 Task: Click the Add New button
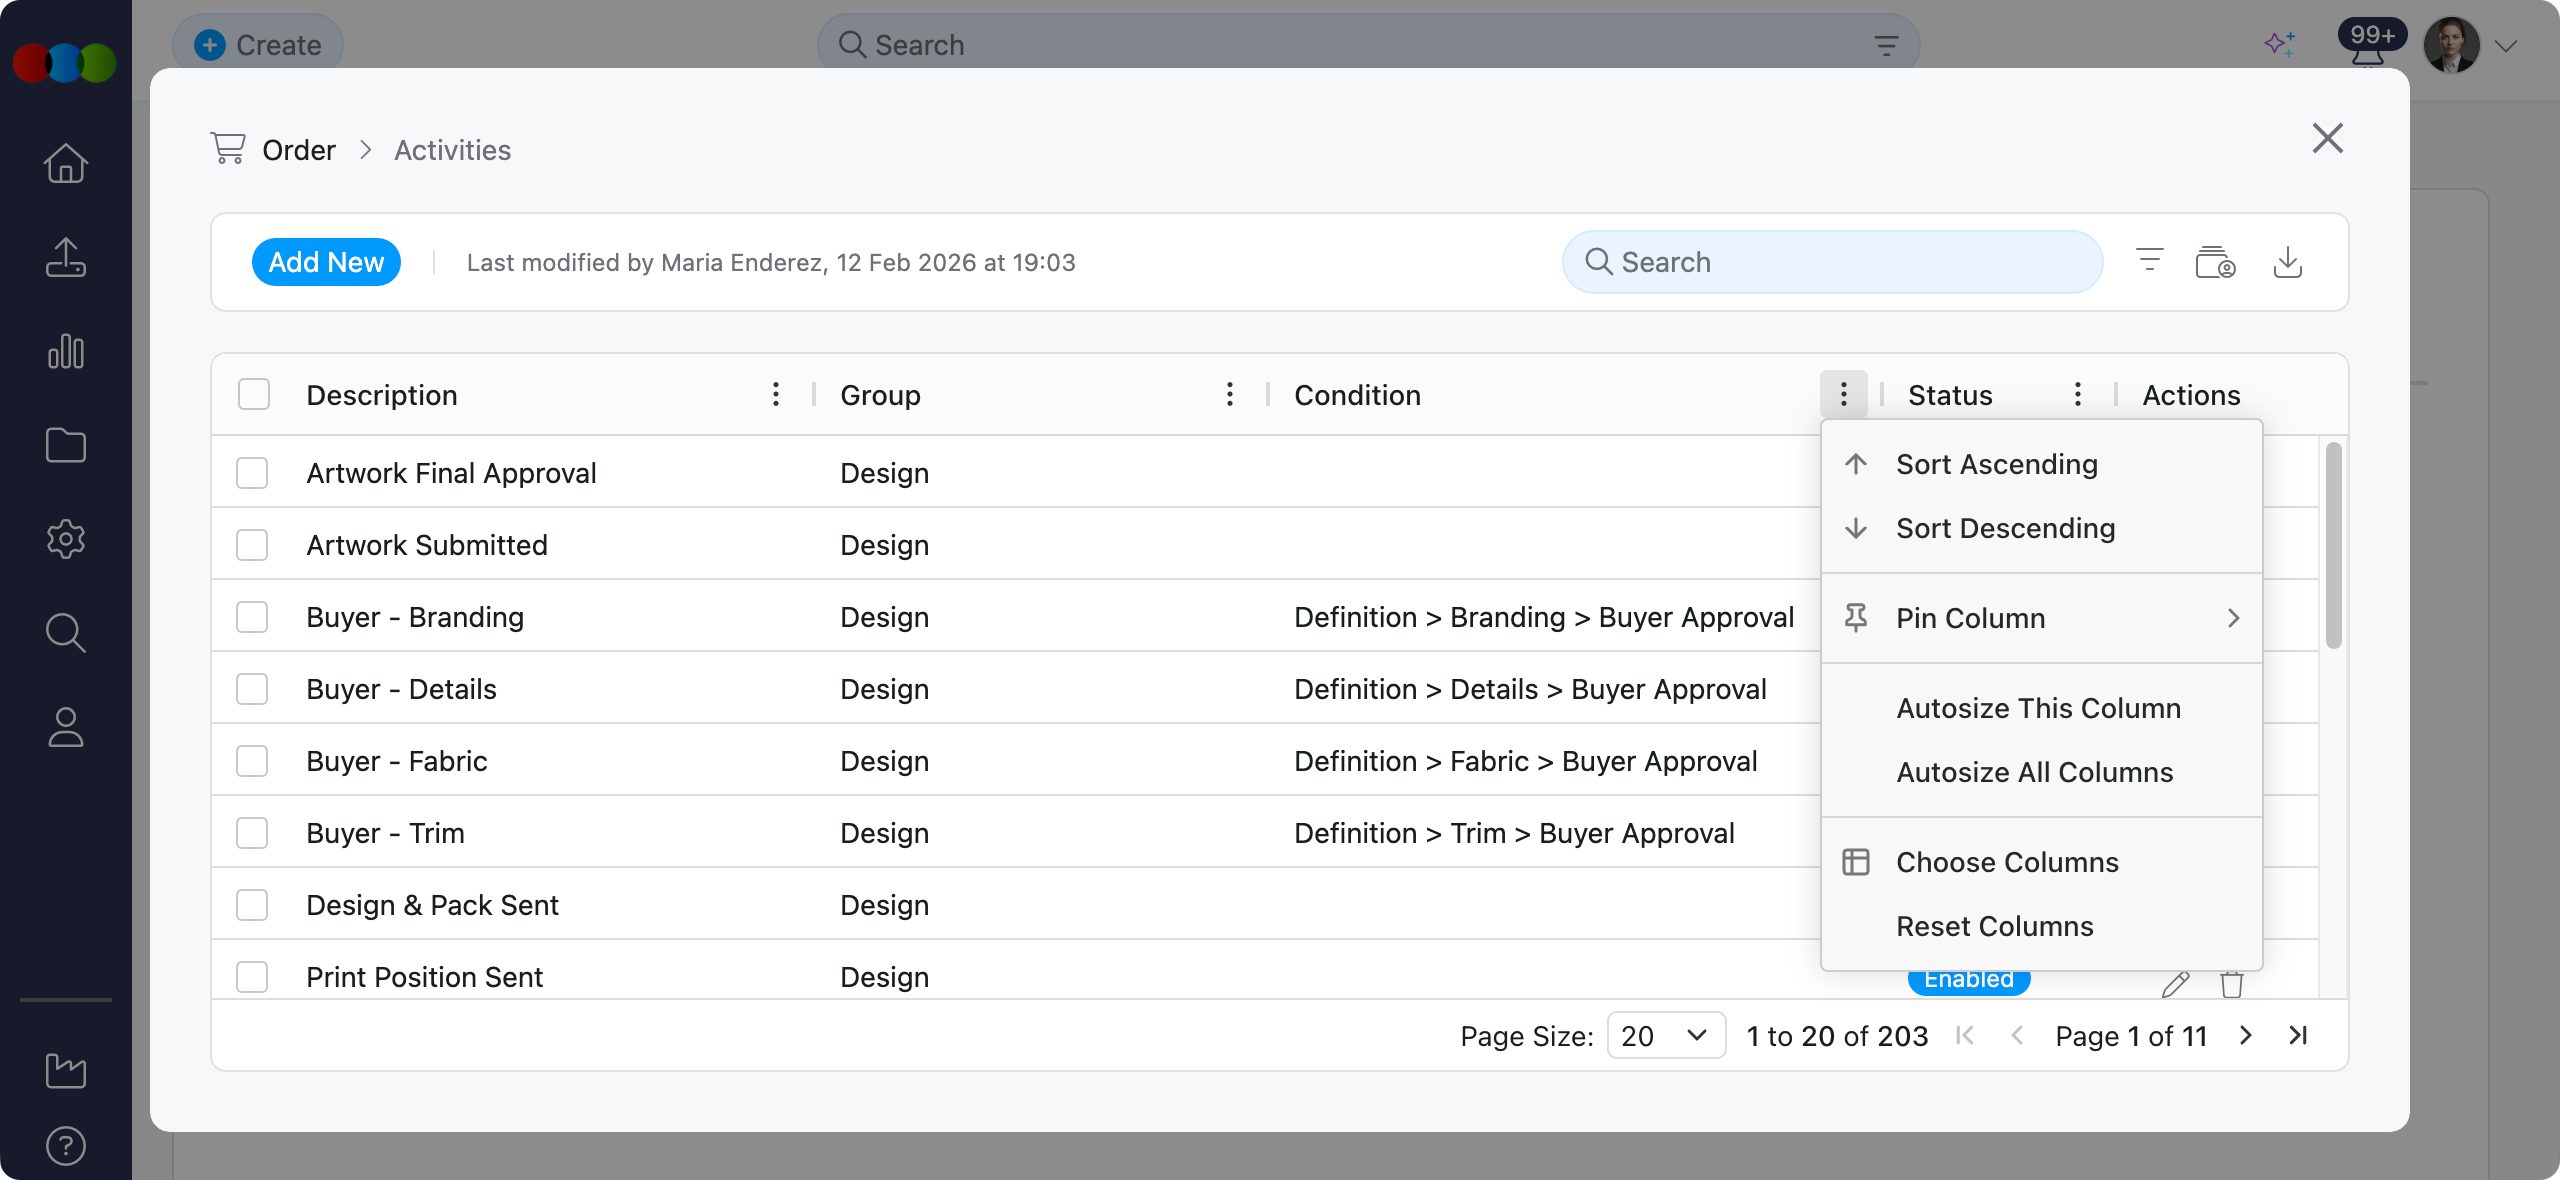coord(326,262)
